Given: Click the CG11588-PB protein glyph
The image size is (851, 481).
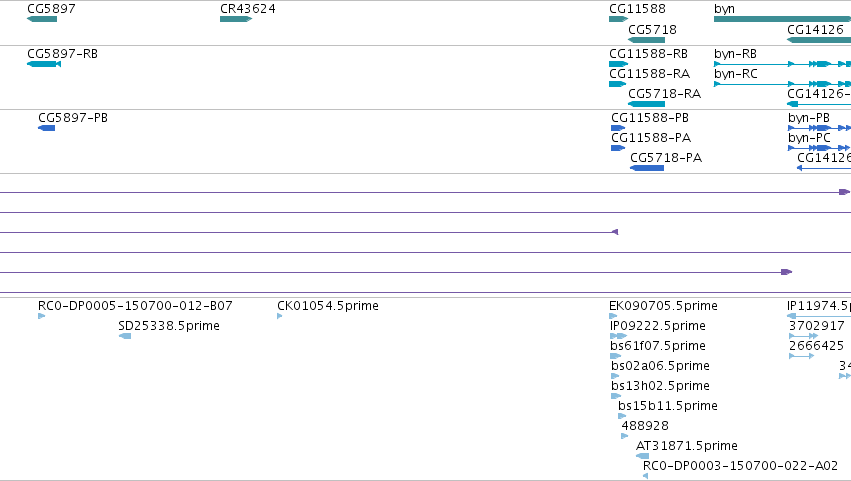Looking at the screenshot, I should [618, 128].
